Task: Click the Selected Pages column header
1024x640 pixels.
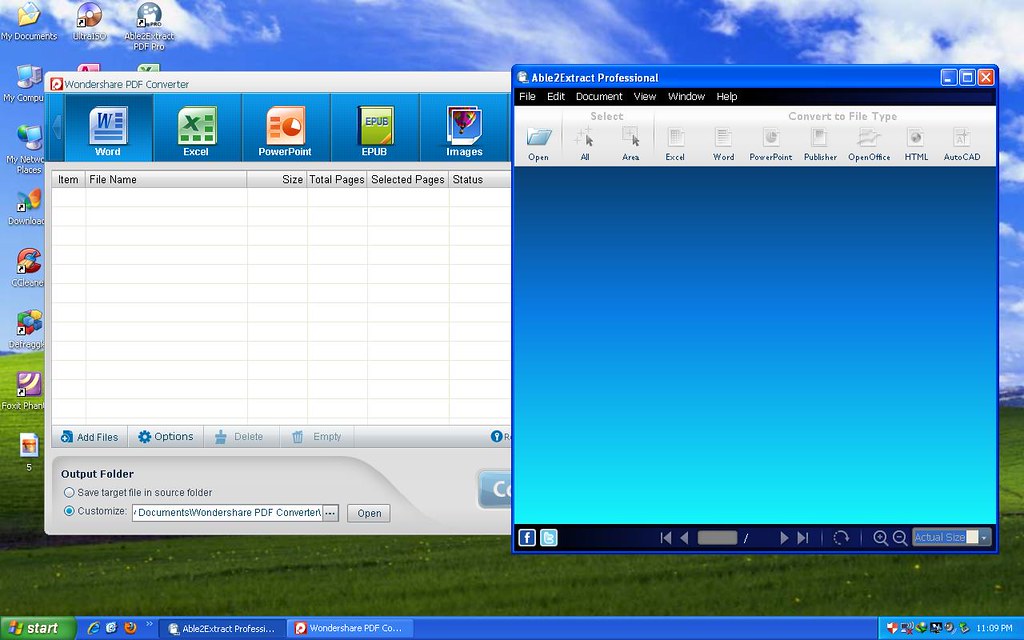Action: tap(408, 180)
